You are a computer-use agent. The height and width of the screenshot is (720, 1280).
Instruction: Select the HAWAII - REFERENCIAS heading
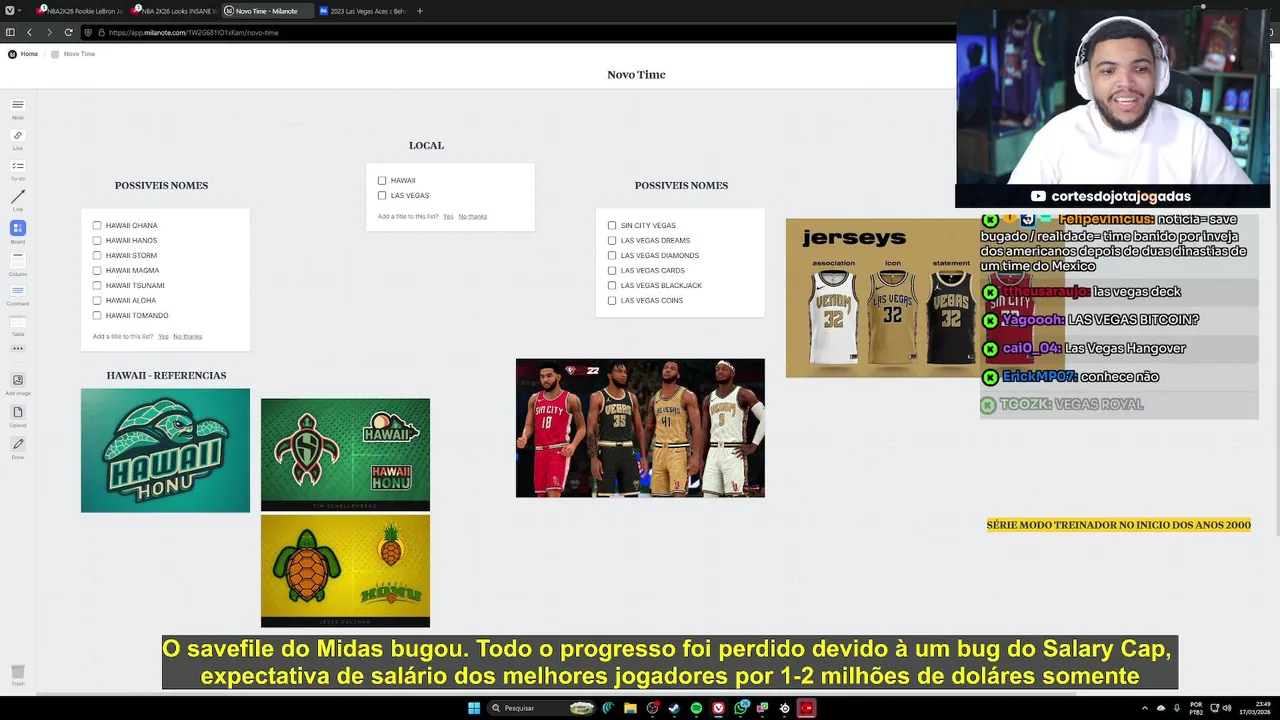[x=166, y=376]
